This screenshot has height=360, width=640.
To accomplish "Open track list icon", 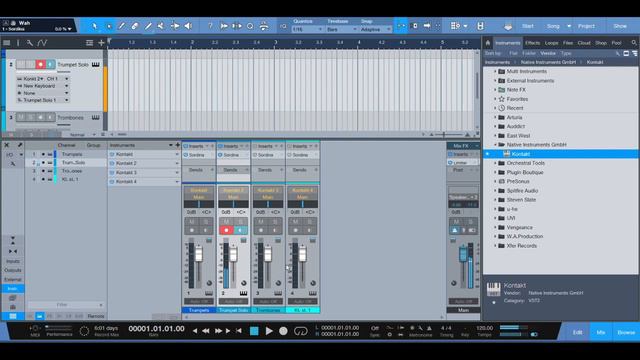I will tap(7, 42).
